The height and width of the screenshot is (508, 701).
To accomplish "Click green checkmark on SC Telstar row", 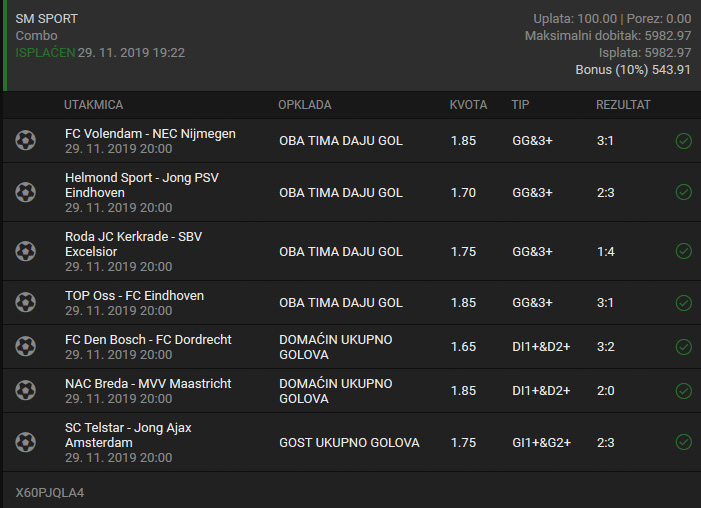I will tap(684, 442).
